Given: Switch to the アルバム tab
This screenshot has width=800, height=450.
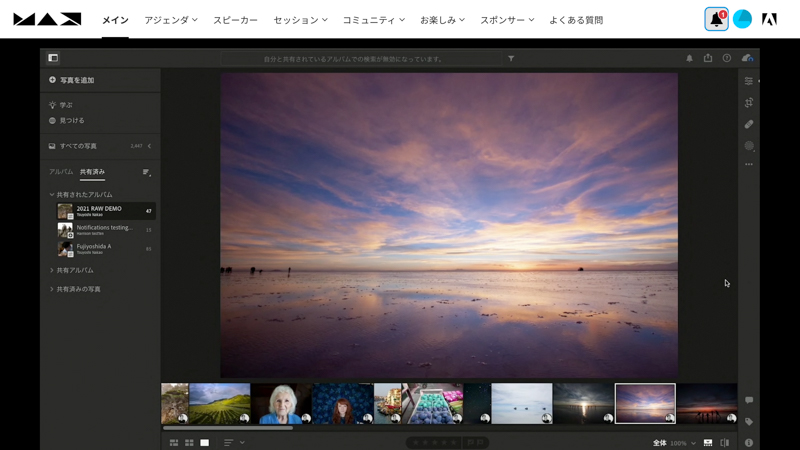Looking at the screenshot, I should point(61,172).
